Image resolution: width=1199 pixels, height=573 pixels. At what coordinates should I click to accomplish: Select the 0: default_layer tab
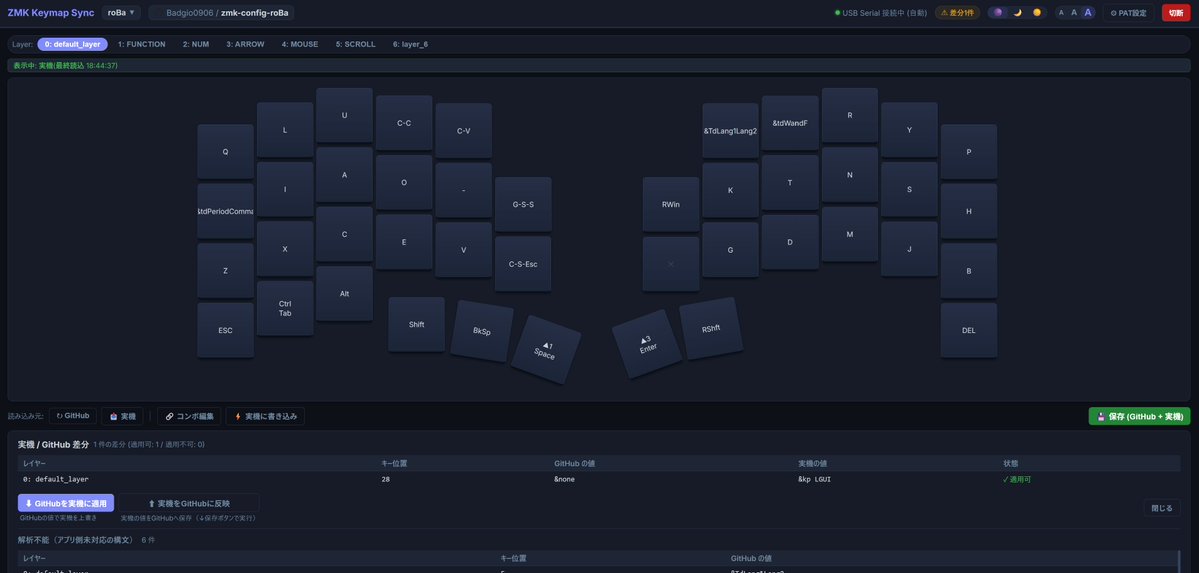[73, 44]
